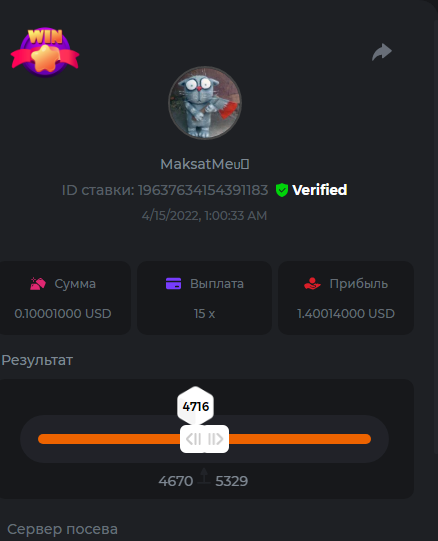Click the Verified label text
This screenshot has height=541, width=438.
click(320, 190)
